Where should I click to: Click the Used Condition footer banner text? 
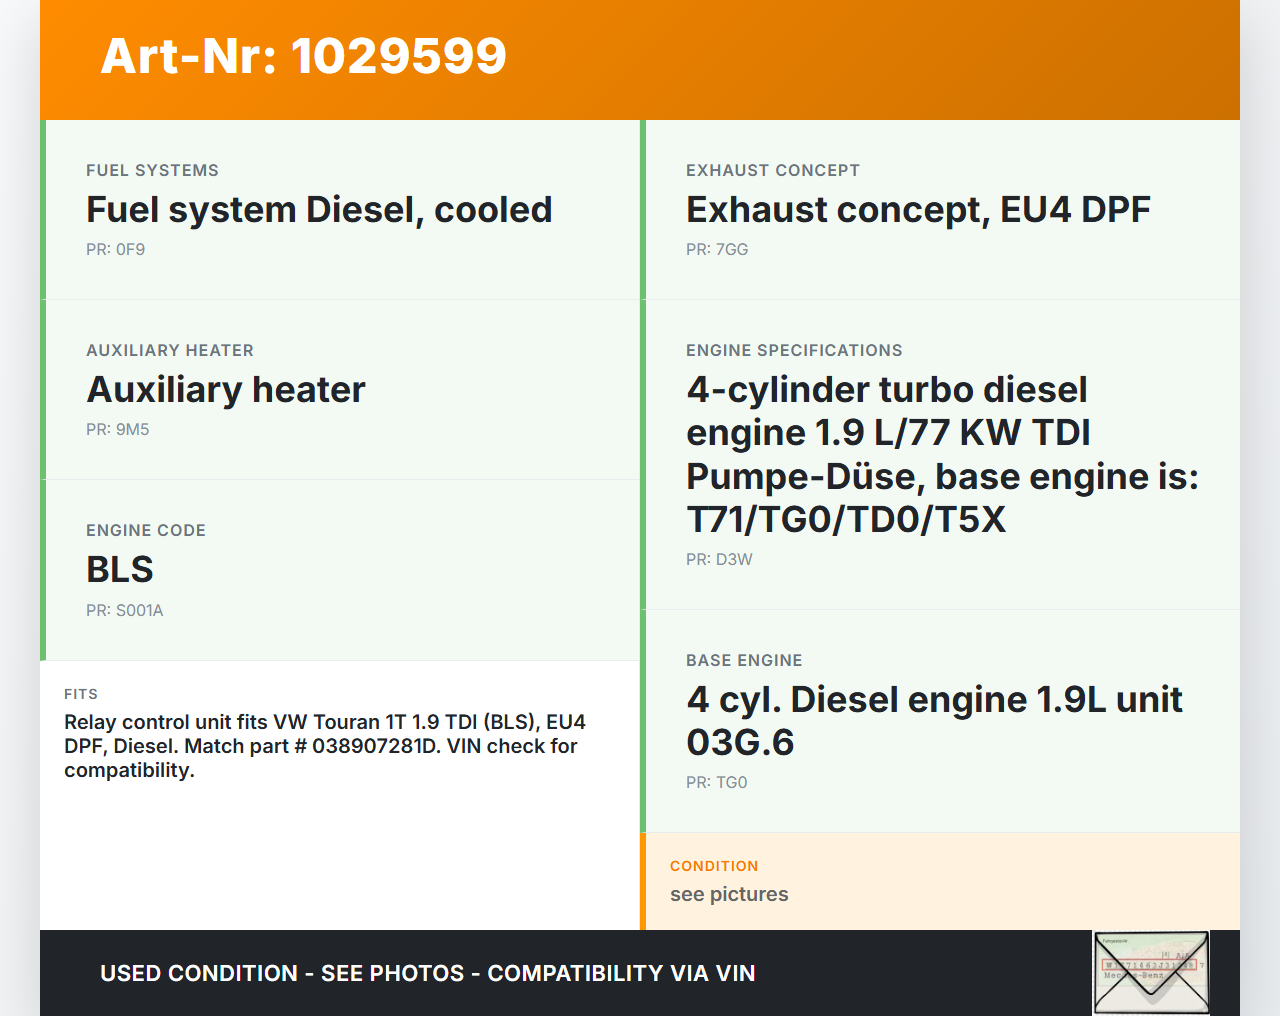click(427, 974)
